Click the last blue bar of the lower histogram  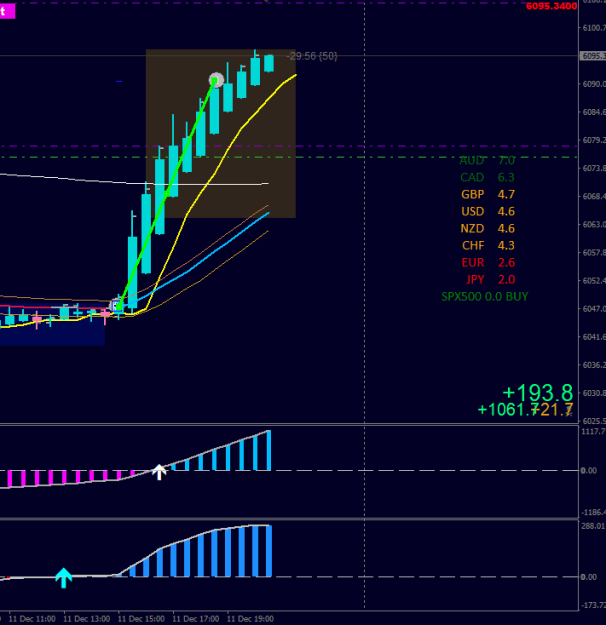[269, 551]
